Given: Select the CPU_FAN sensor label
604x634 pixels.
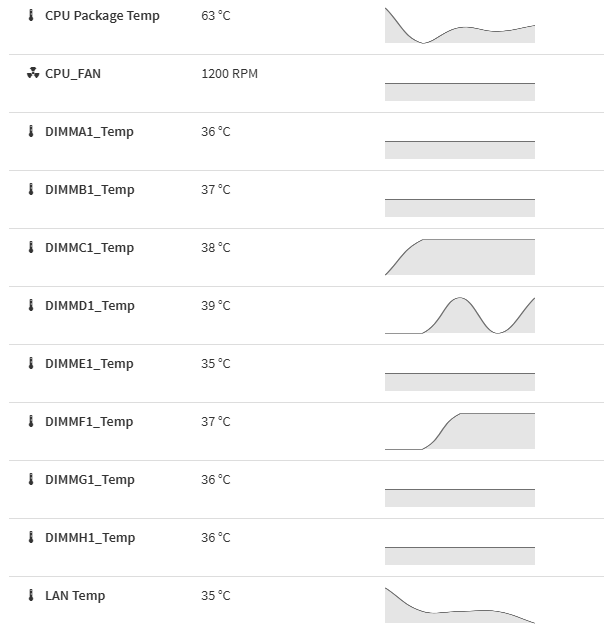Looking at the screenshot, I should pos(73,74).
